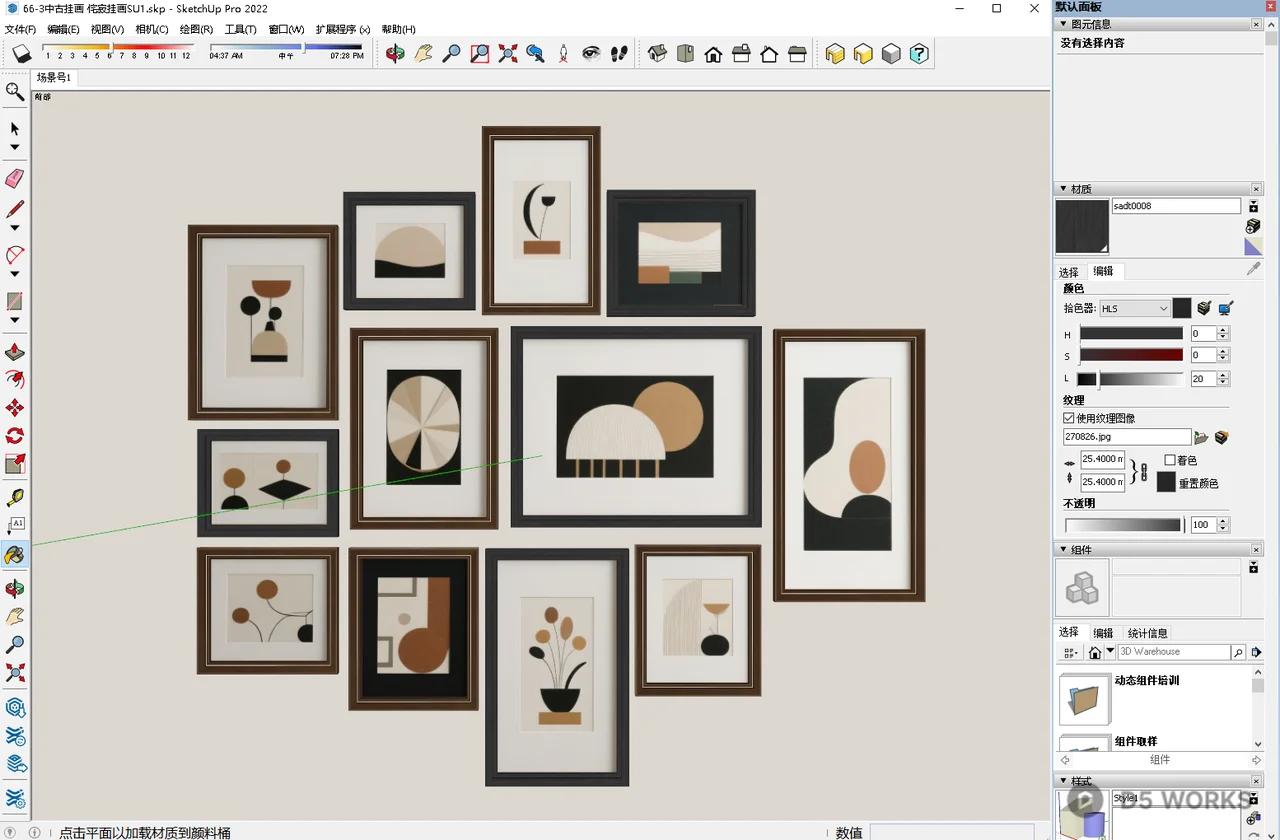This screenshot has width=1280, height=840.
Task: Activate Zoom Window tool in top toolbar
Action: pyautogui.click(x=480, y=53)
